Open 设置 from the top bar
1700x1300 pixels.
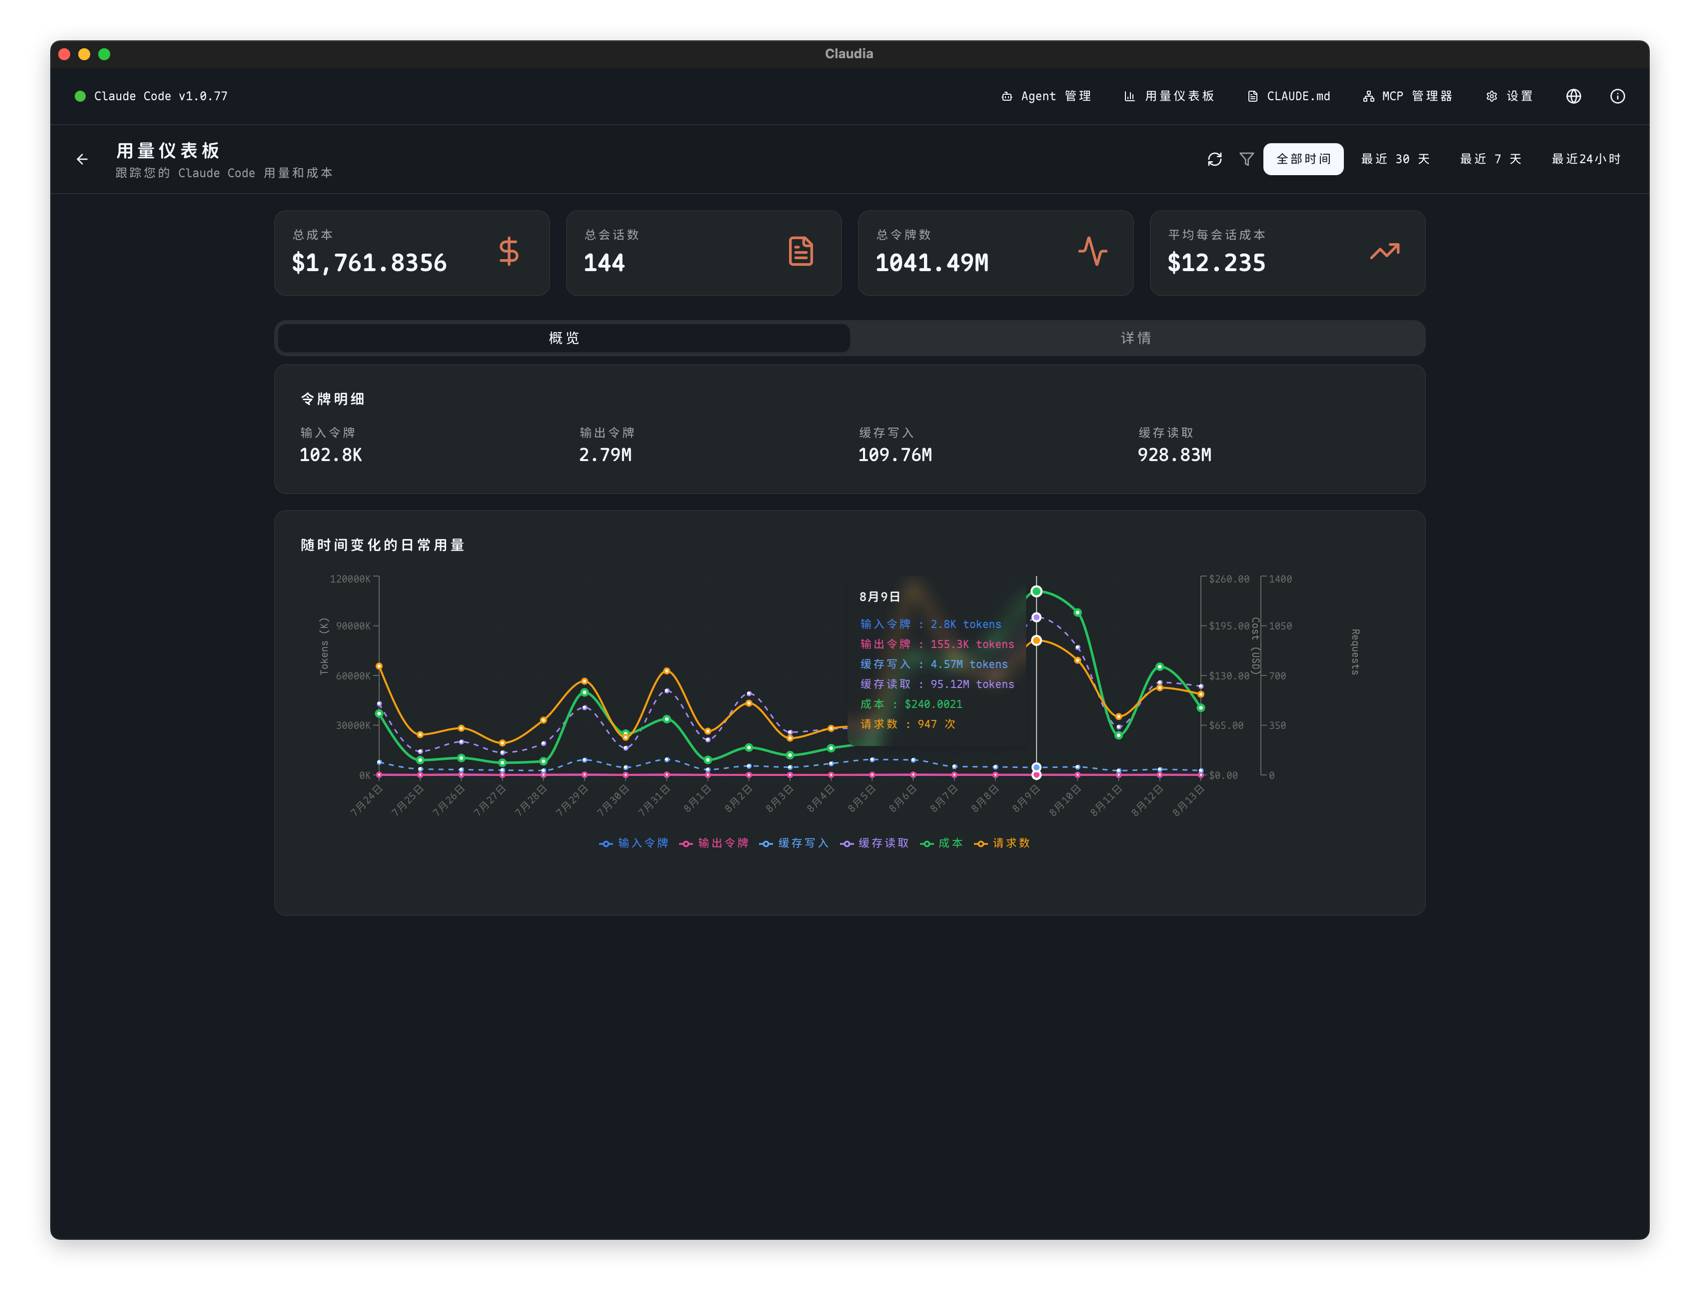click(x=1509, y=96)
